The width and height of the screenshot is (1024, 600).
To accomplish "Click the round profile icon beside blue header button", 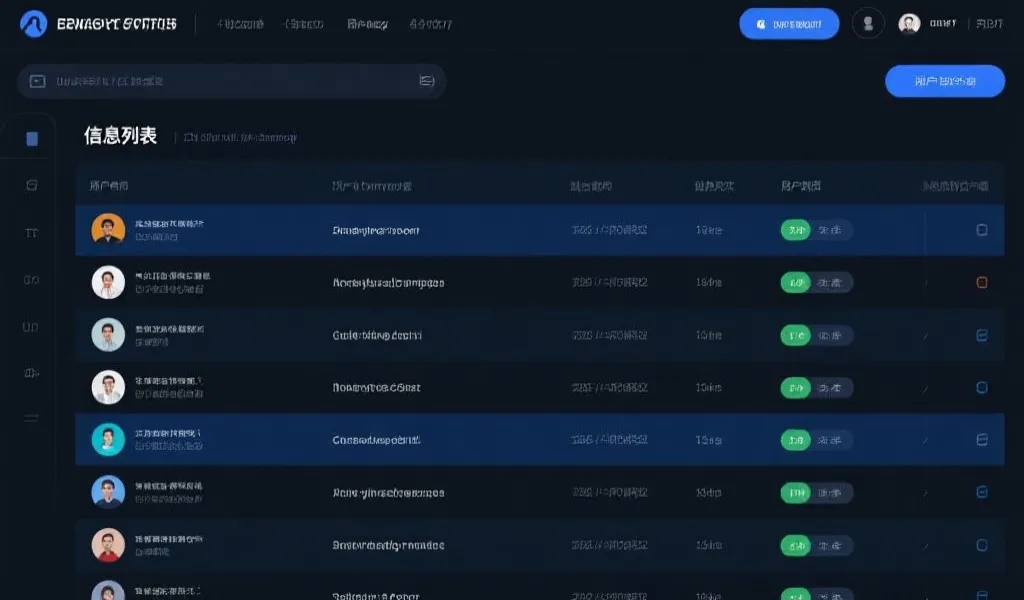I will (x=868, y=24).
